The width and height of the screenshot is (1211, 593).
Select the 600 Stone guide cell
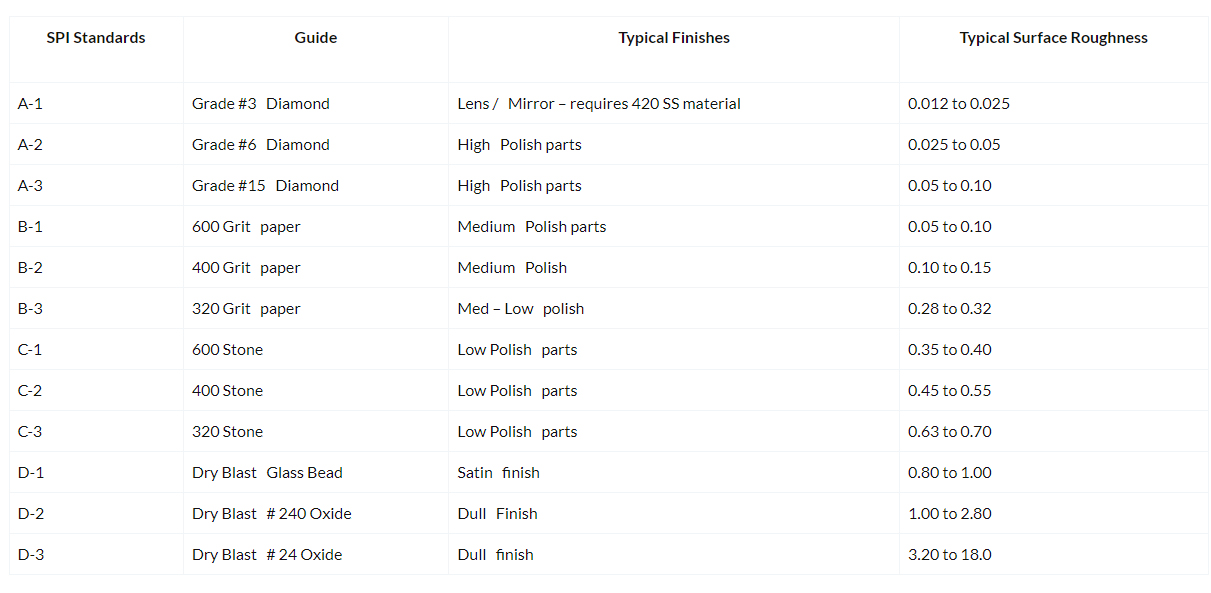click(x=227, y=350)
